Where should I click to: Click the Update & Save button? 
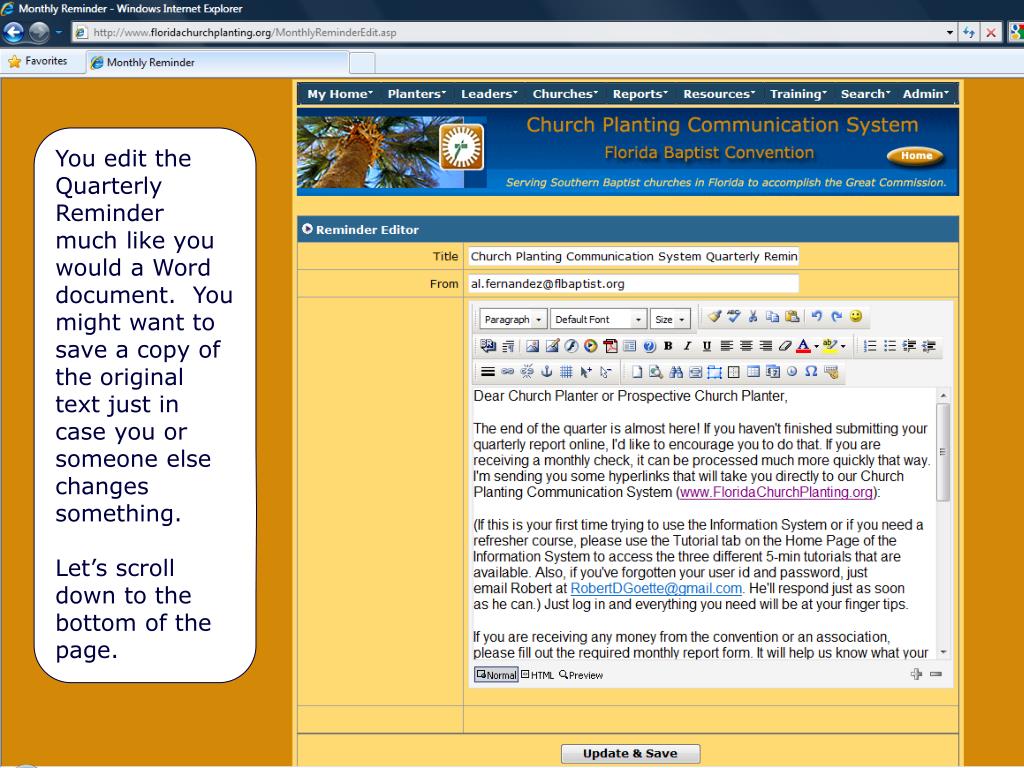(630, 754)
